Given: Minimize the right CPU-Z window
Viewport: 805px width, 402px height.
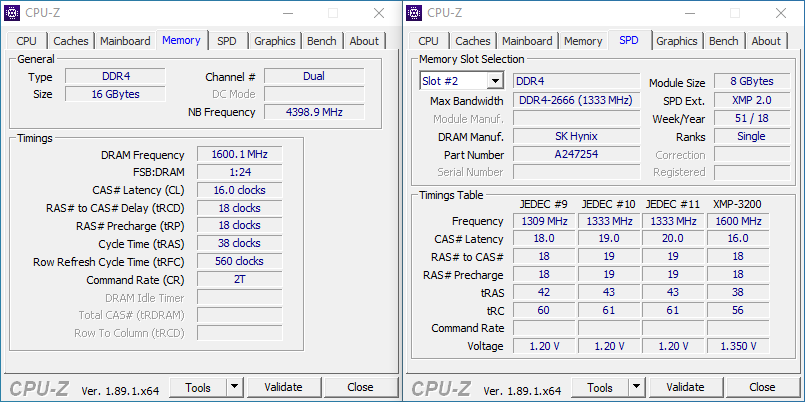Looking at the screenshot, I should [x=688, y=13].
